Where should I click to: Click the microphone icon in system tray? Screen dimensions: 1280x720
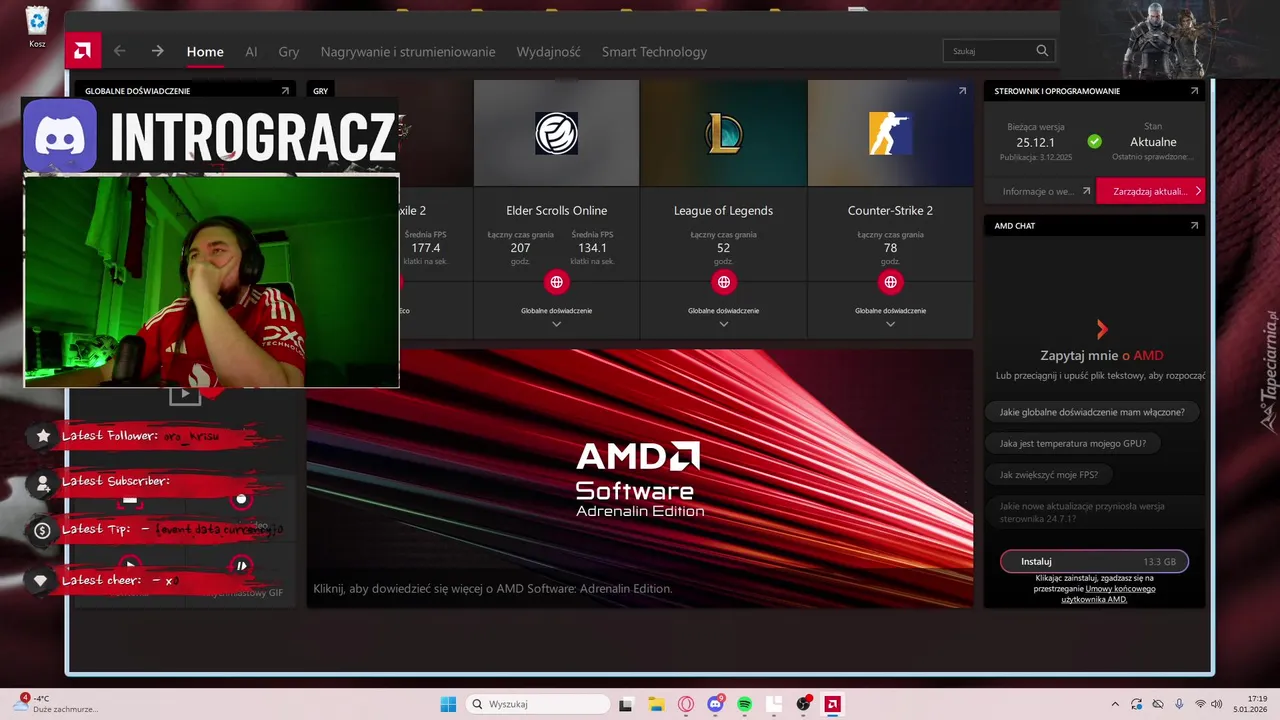[x=1179, y=704]
